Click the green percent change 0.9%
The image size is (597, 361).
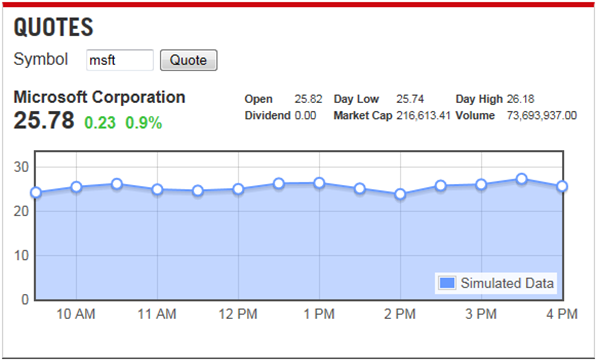144,123
